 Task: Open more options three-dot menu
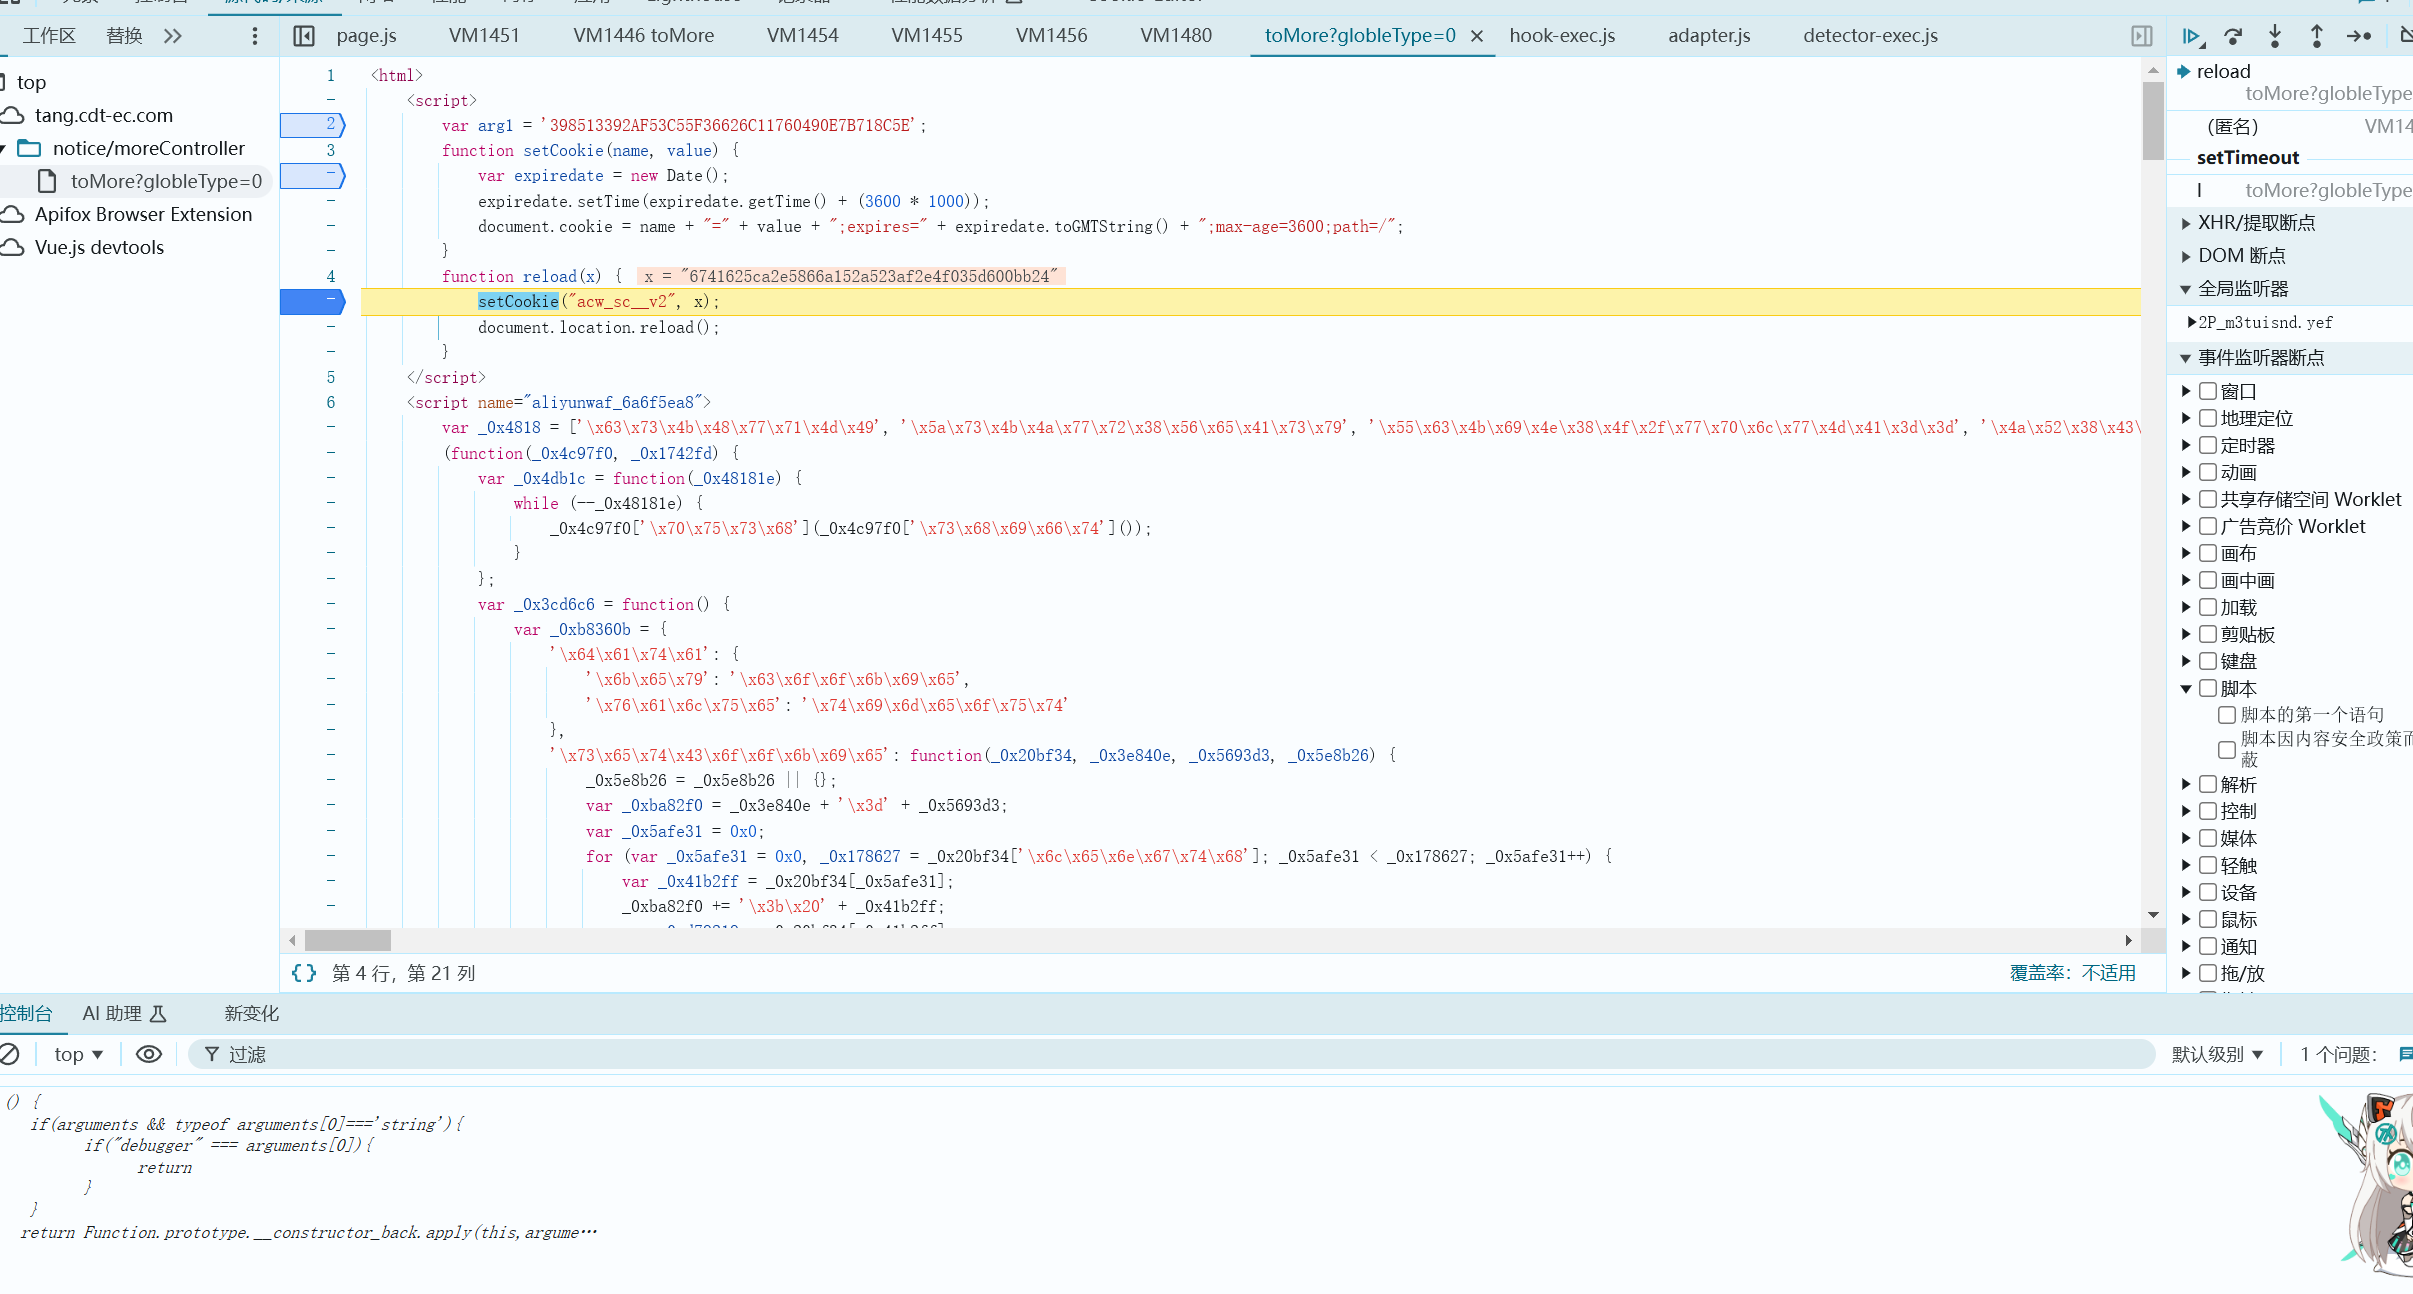[x=255, y=36]
